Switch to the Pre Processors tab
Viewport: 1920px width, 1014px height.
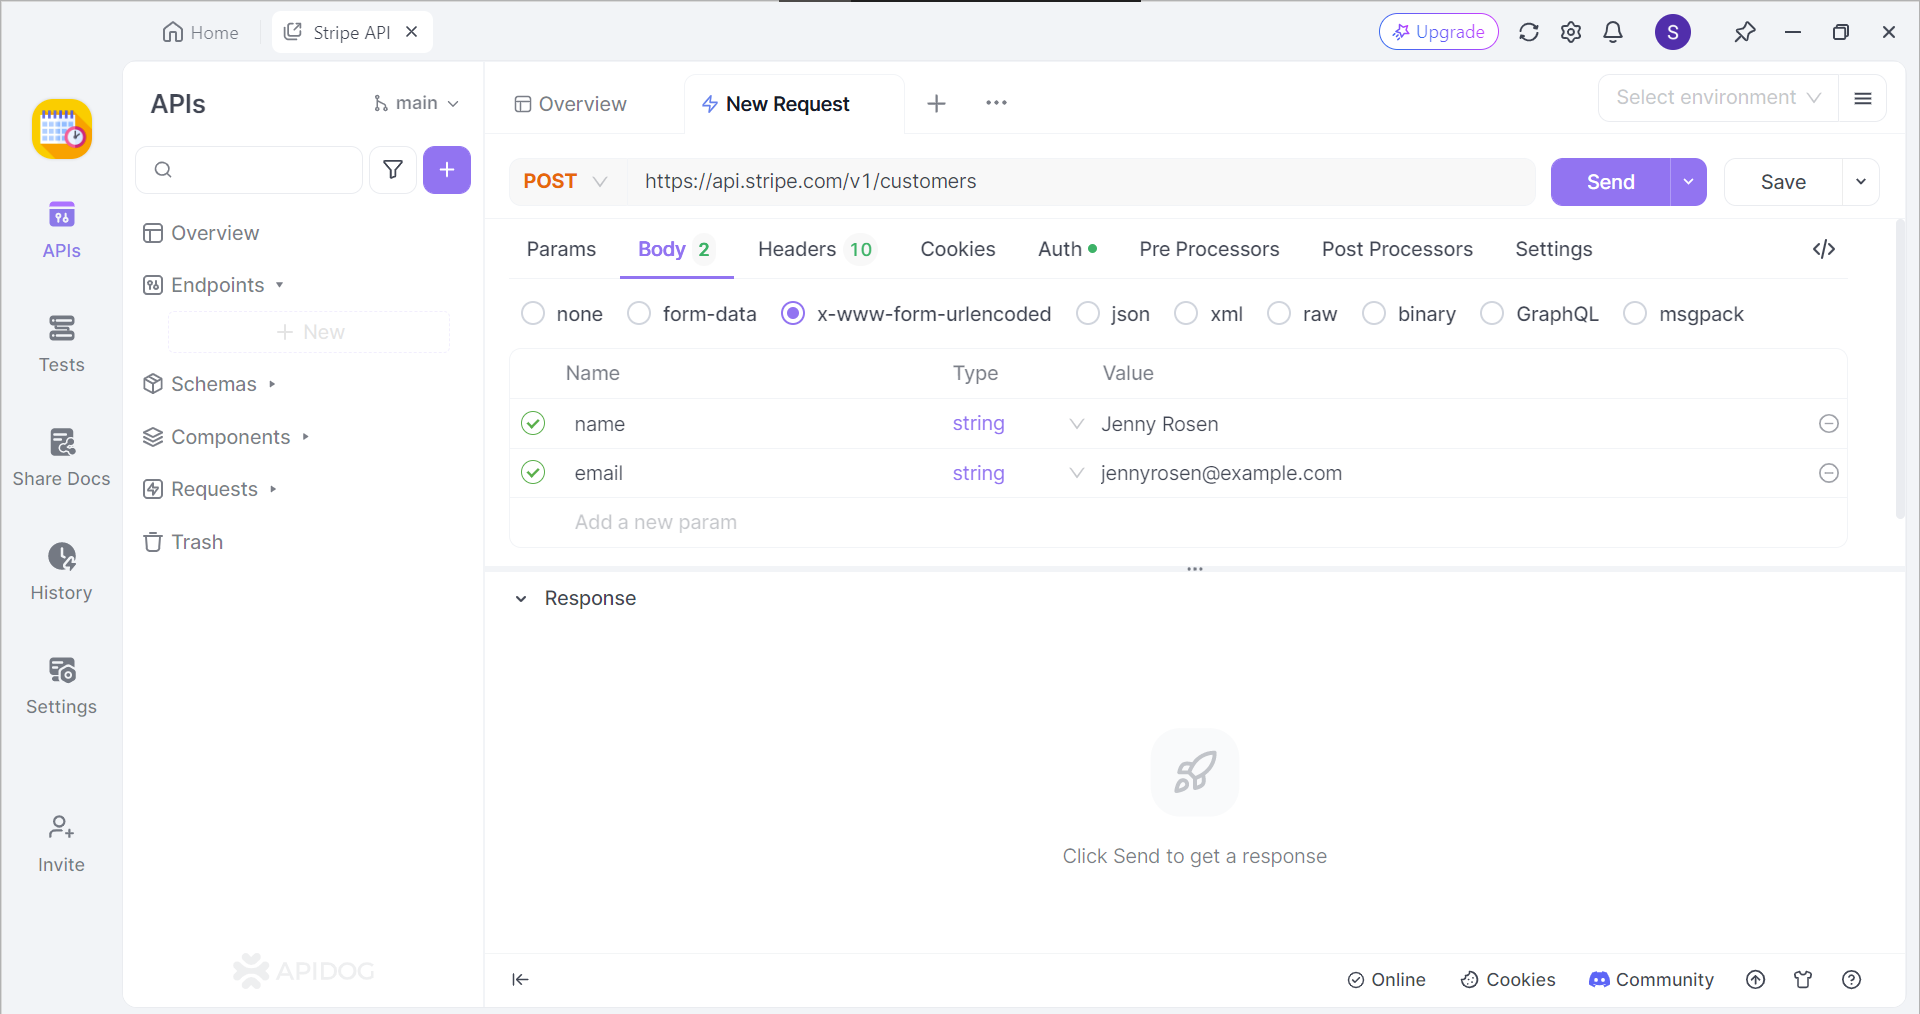[1209, 249]
